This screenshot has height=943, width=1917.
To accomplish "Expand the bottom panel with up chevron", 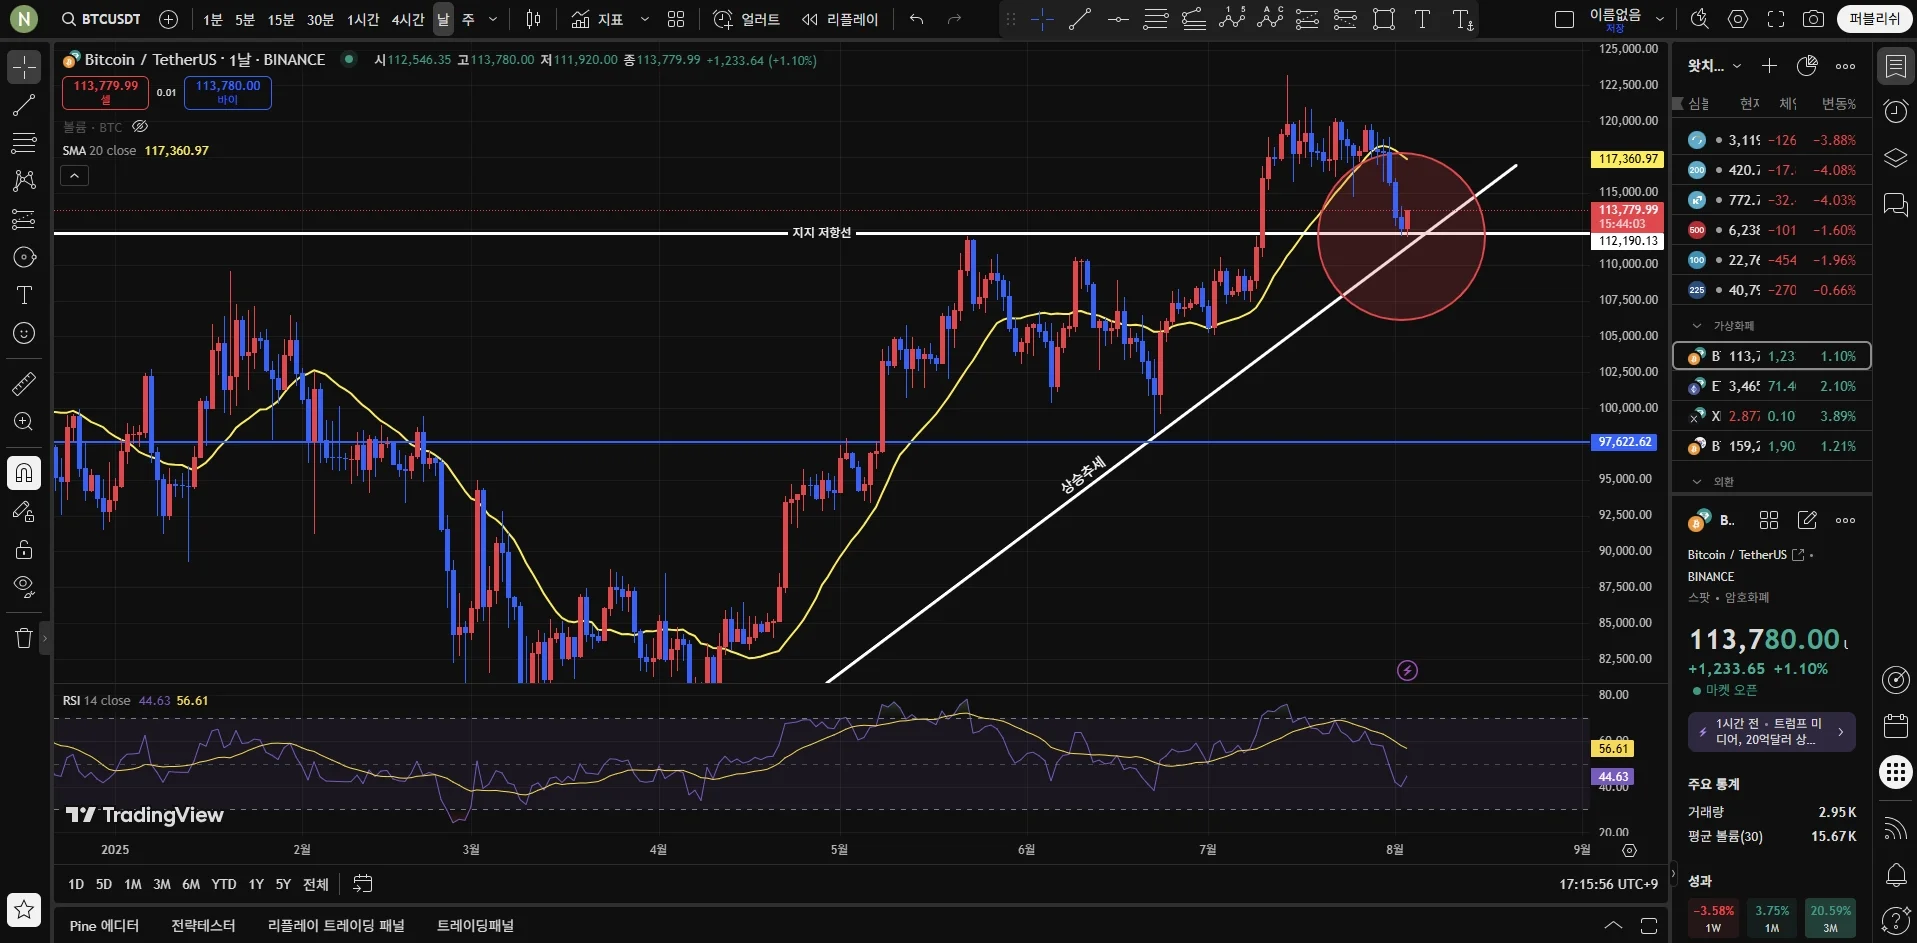I will (1613, 925).
